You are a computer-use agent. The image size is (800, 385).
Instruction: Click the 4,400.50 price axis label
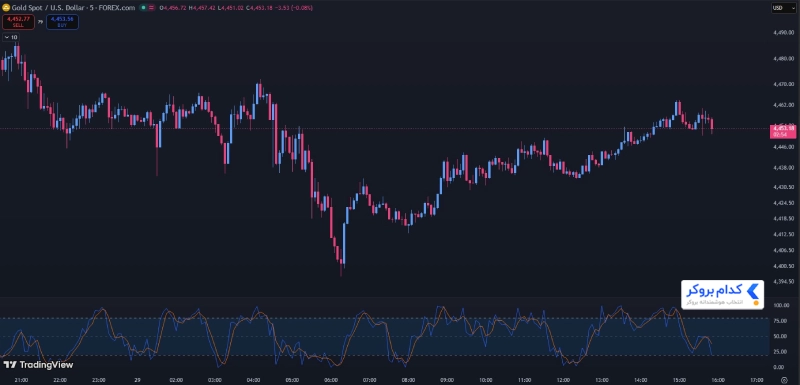coord(783,266)
